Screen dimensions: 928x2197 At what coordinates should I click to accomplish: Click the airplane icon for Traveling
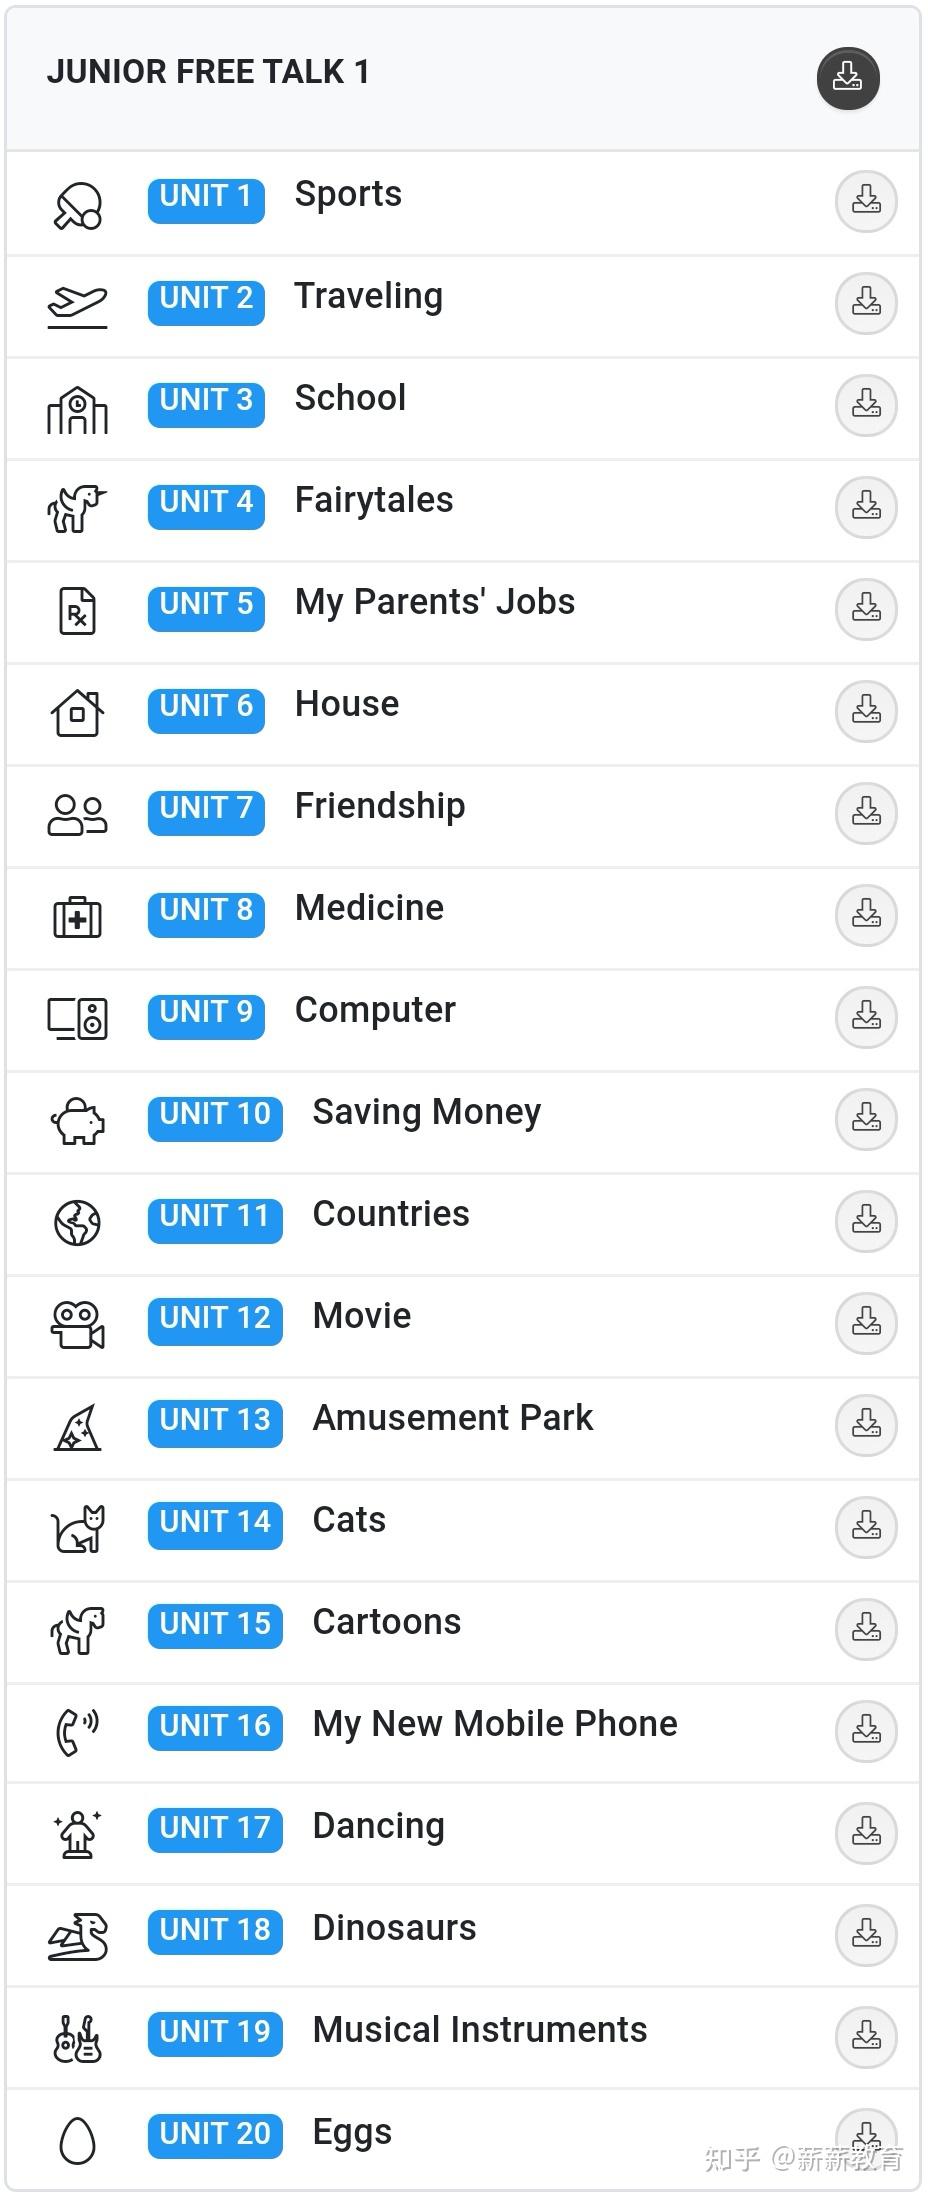pos(78,303)
